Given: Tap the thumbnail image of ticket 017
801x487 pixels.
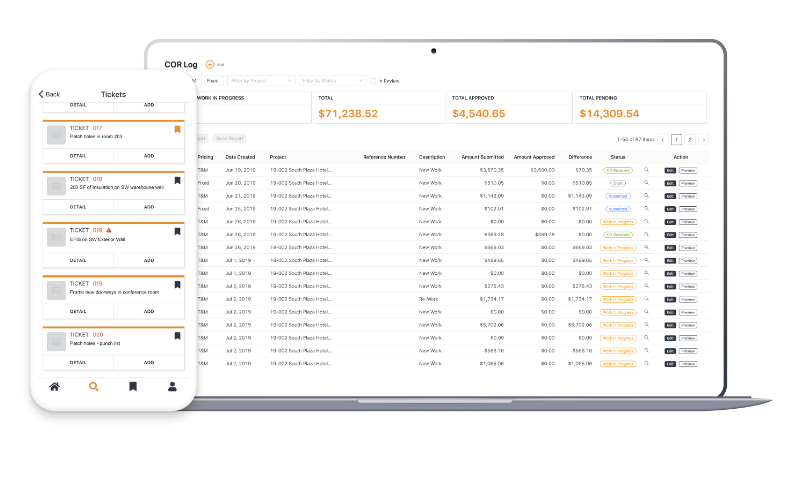Looking at the screenshot, I should click(56, 135).
